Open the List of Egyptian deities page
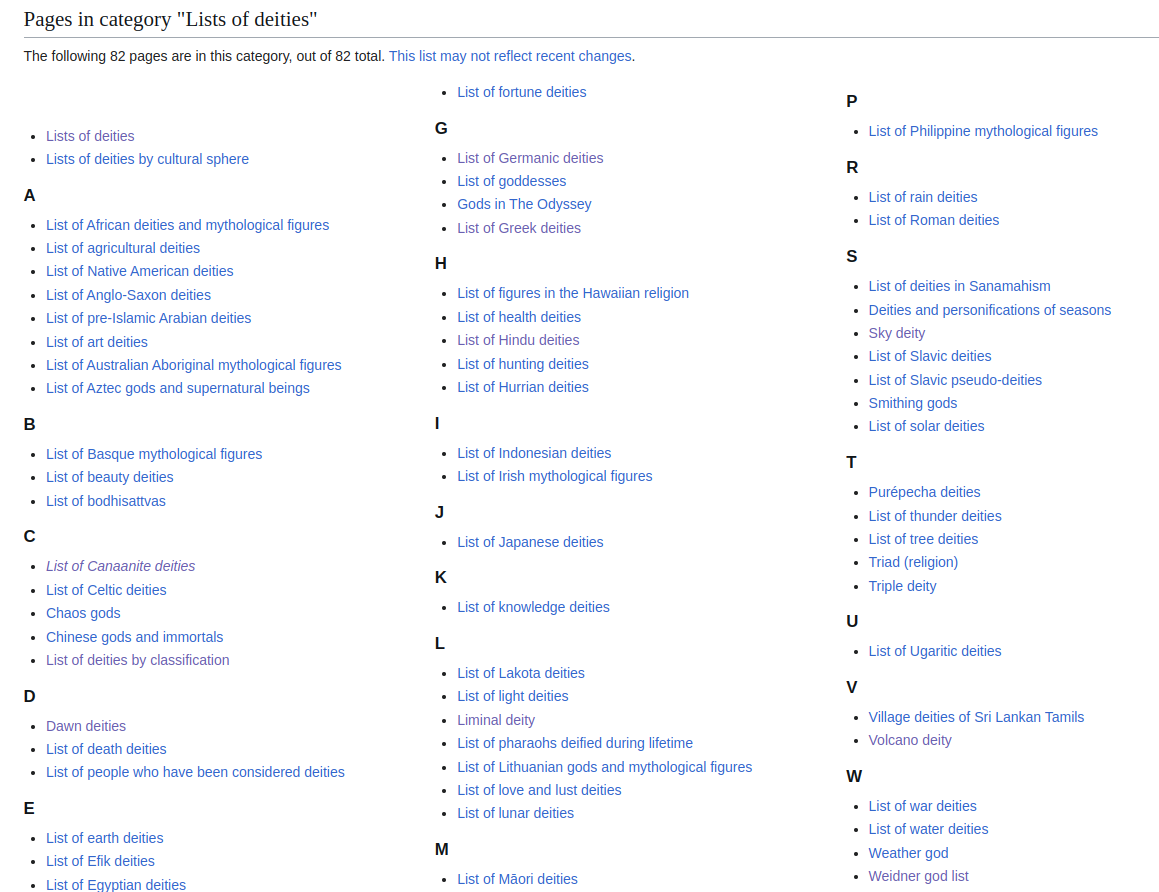Screen dimensions: 1159x892 pyautogui.click(x=116, y=884)
